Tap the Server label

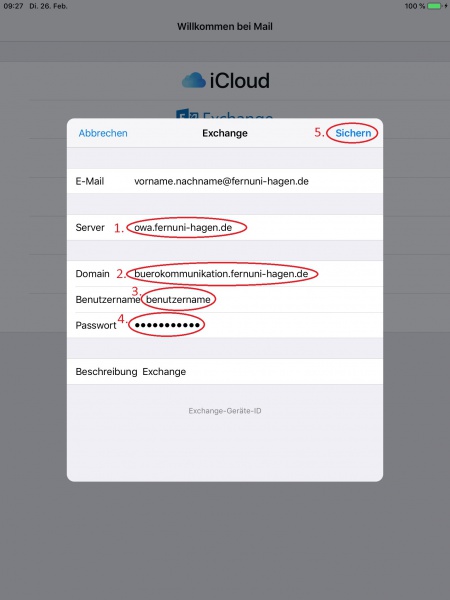[90, 228]
